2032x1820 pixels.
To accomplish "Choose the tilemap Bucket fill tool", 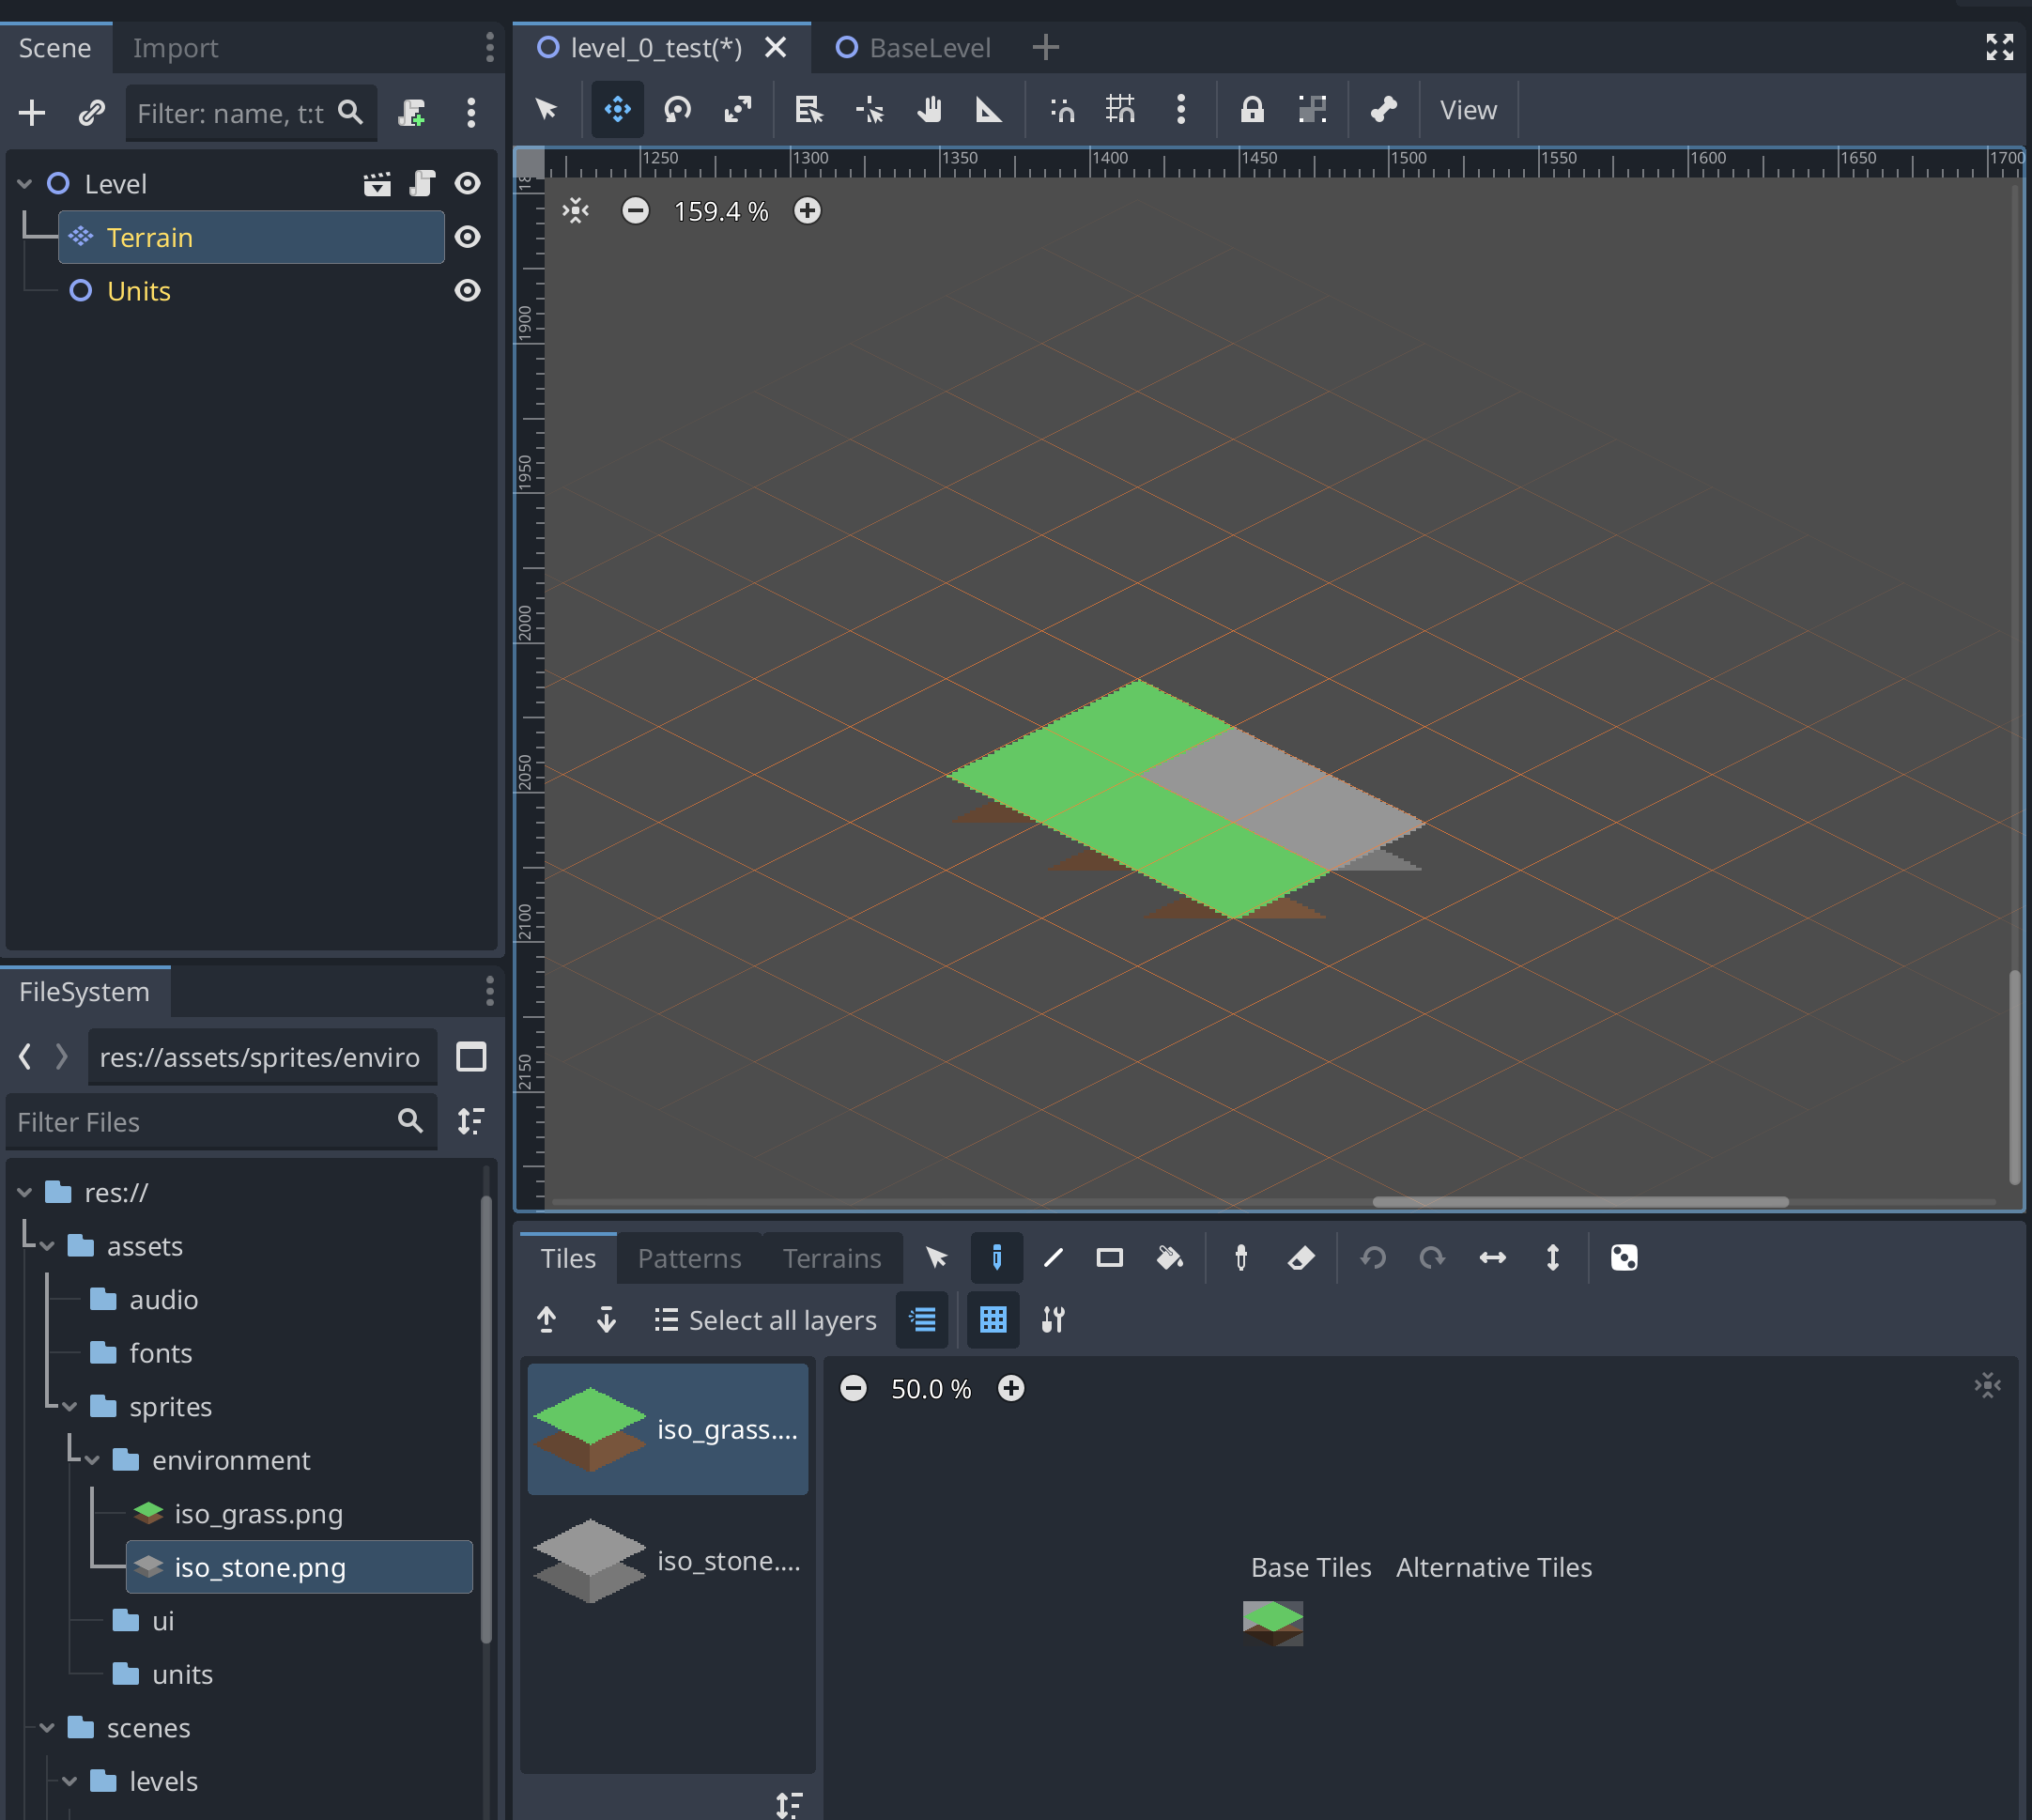I will [x=1169, y=1257].
